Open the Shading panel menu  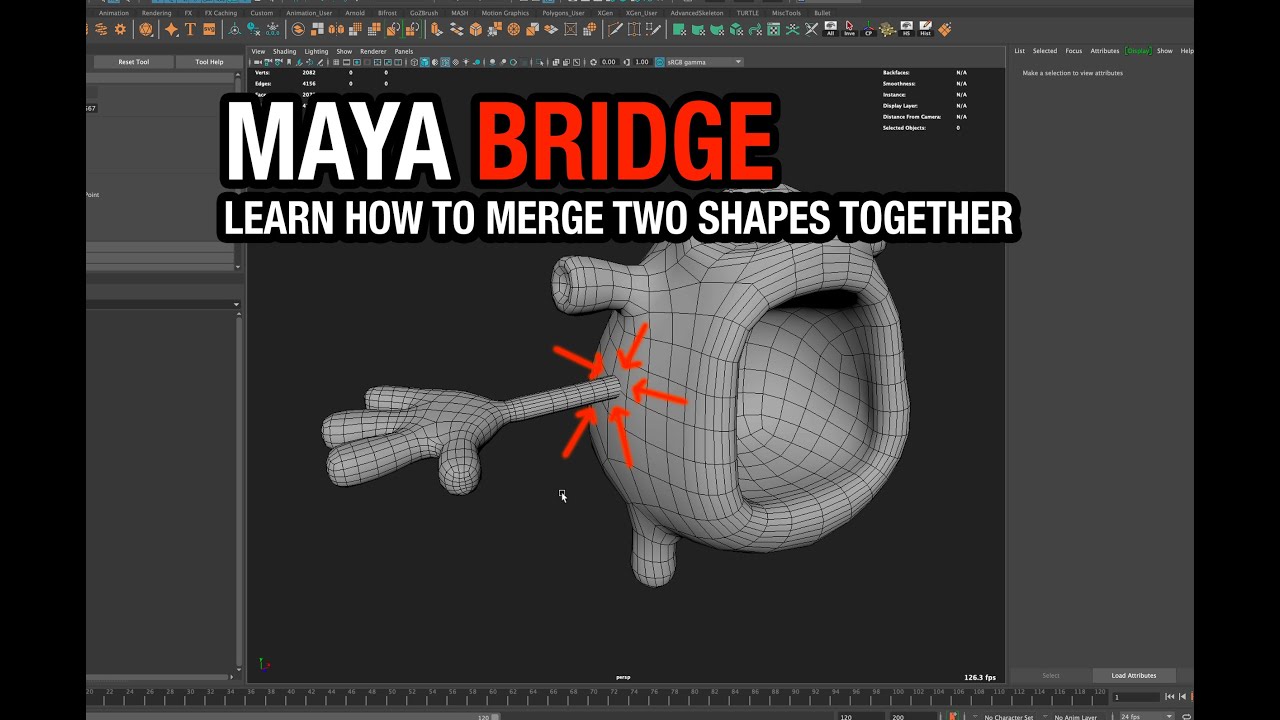(x=285, y=51)
